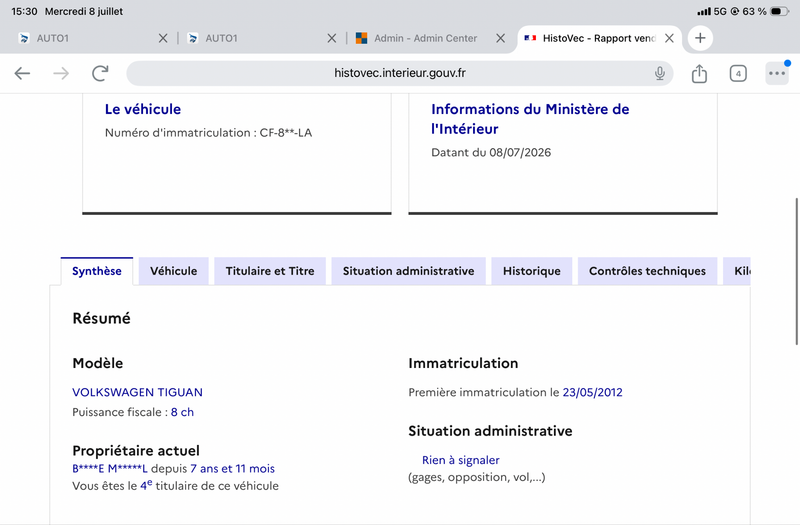Open the Historique tab
Viewport: 800px width, 525px height.
pos(532,271)
